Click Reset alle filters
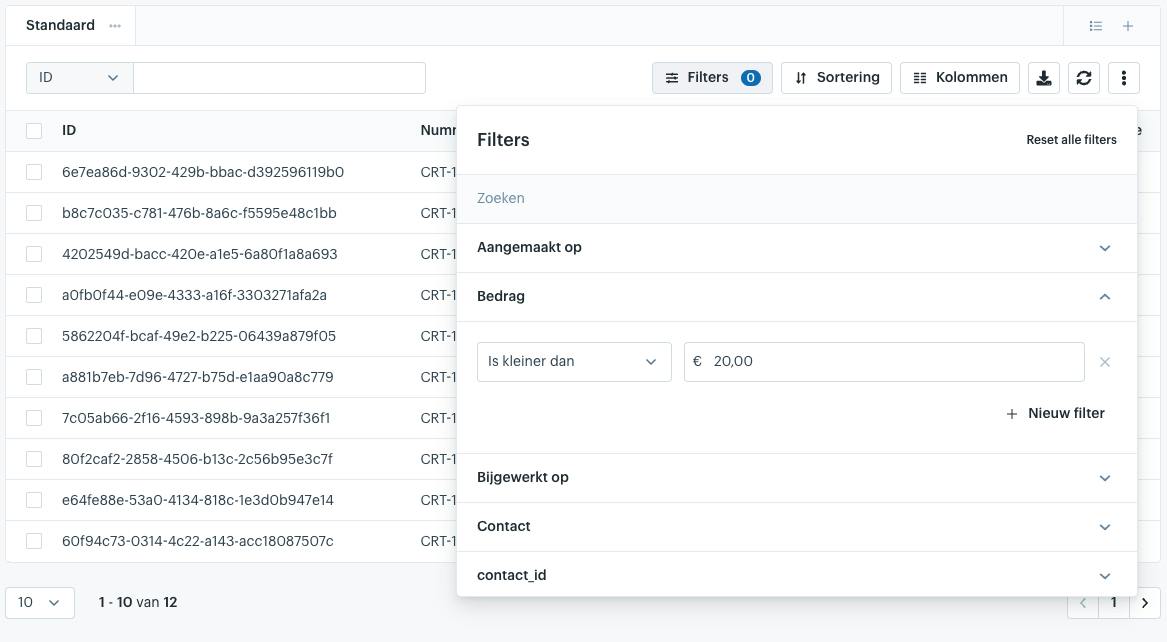The width and height of the screenshot is (1167, 642). [1071, 140]
